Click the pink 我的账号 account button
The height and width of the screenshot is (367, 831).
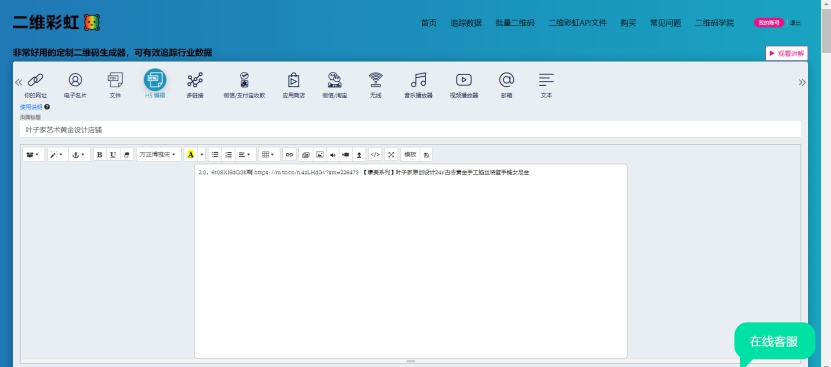tap(768, 23)
